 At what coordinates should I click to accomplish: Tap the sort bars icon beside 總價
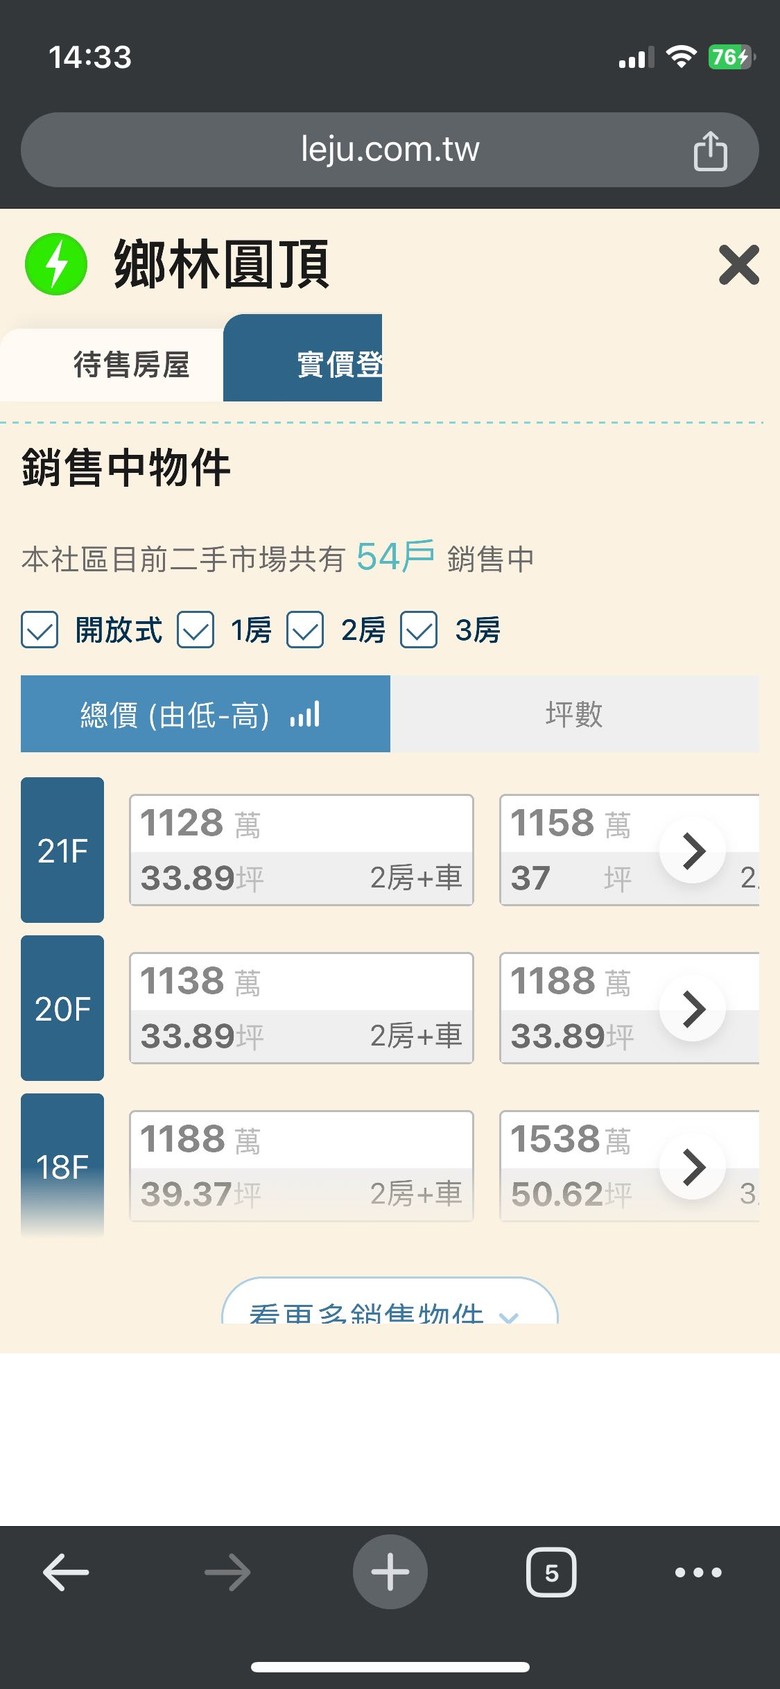[305, 715]
